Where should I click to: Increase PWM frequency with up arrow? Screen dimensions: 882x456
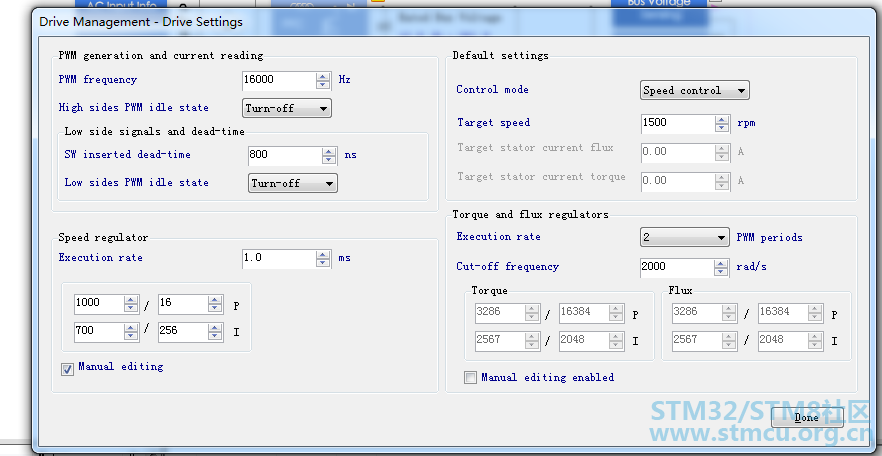coord(323,76)
